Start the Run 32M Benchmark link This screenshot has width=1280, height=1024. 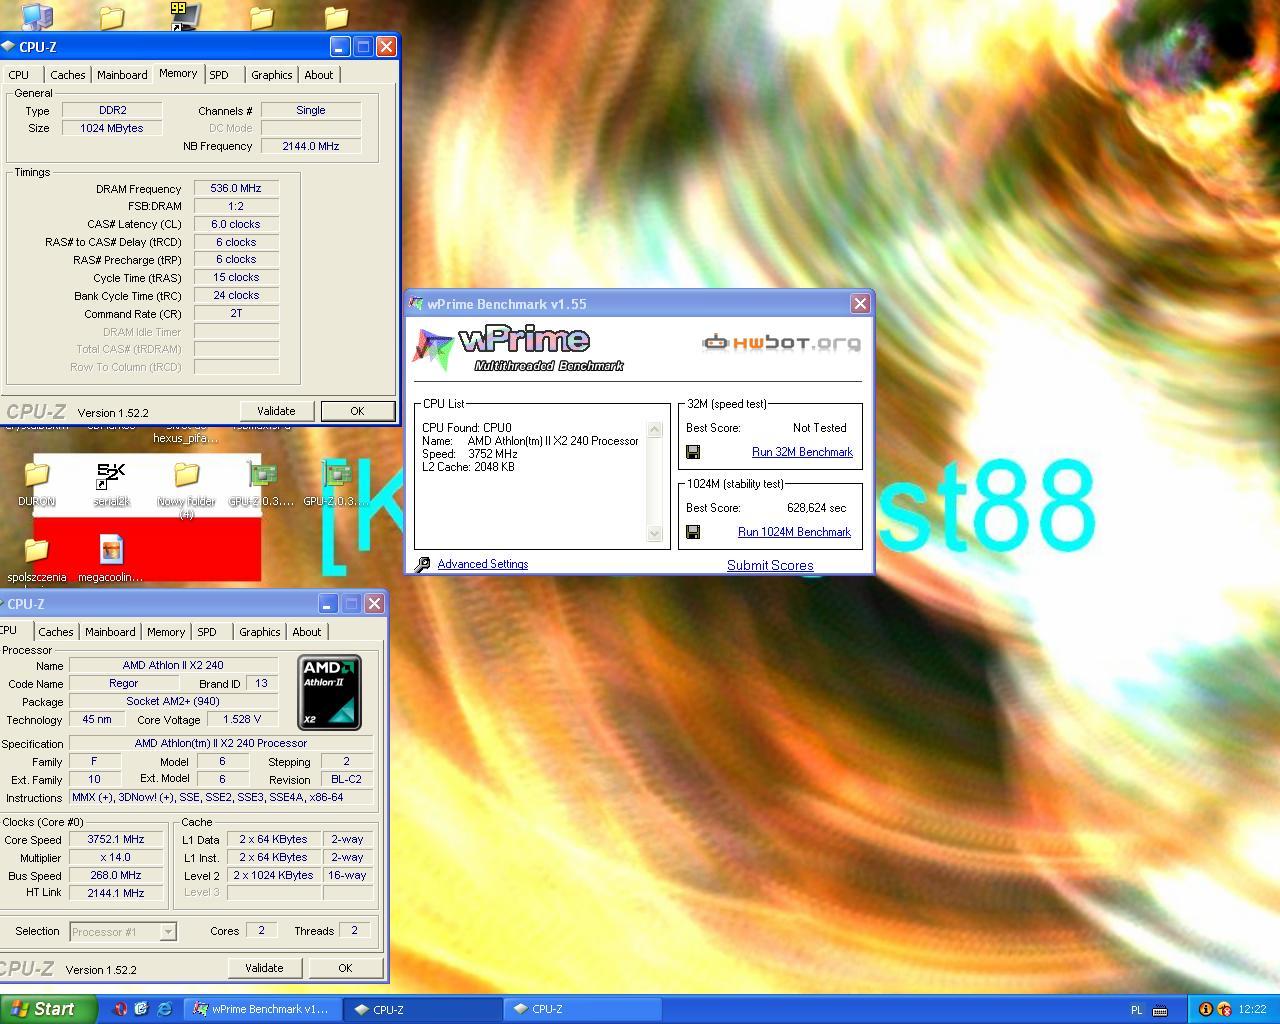coord(802,452)
